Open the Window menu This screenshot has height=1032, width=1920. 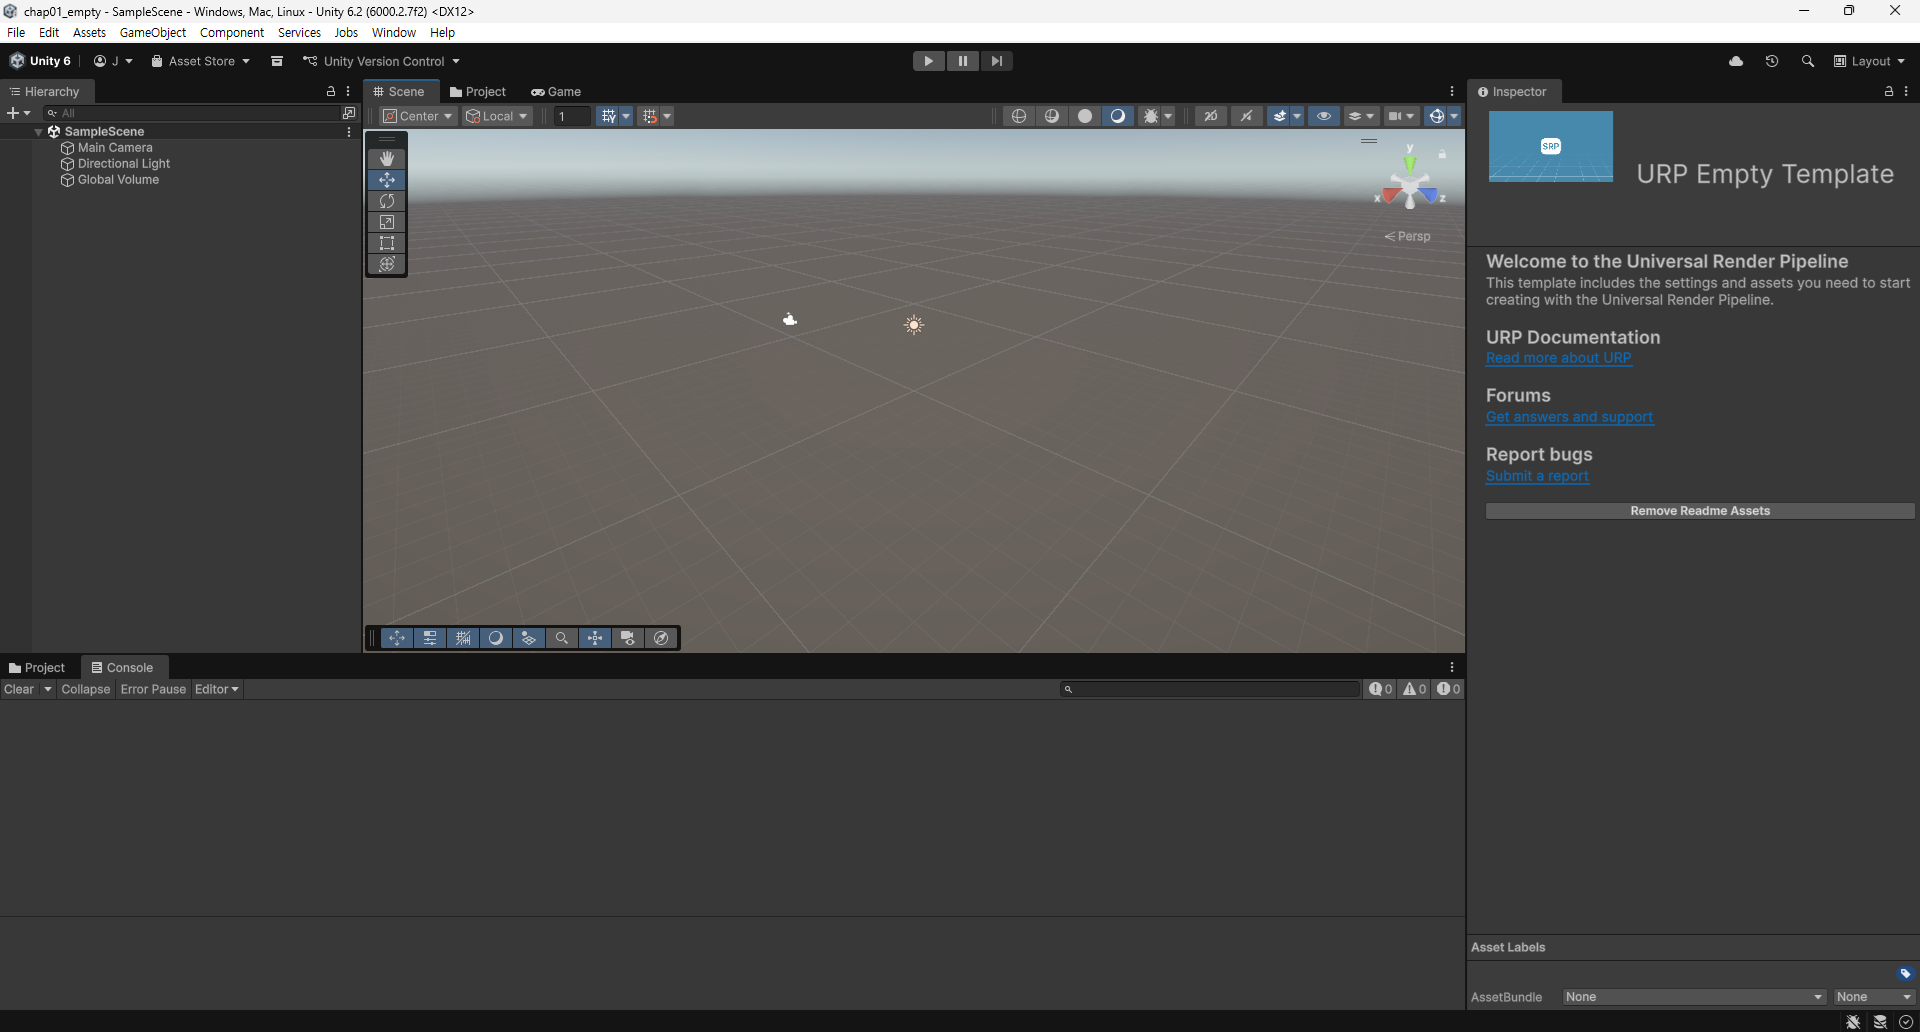(x=394, y=32)
